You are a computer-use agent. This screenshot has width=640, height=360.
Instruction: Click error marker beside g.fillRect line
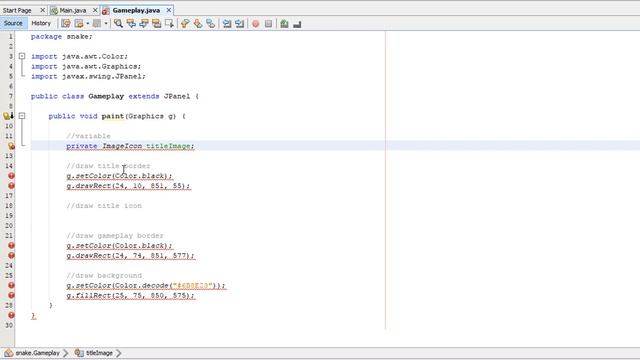point(11,295)
